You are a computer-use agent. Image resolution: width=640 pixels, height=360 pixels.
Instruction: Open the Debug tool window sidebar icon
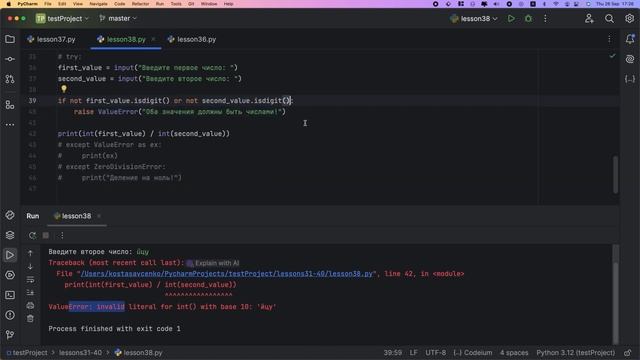10,275
